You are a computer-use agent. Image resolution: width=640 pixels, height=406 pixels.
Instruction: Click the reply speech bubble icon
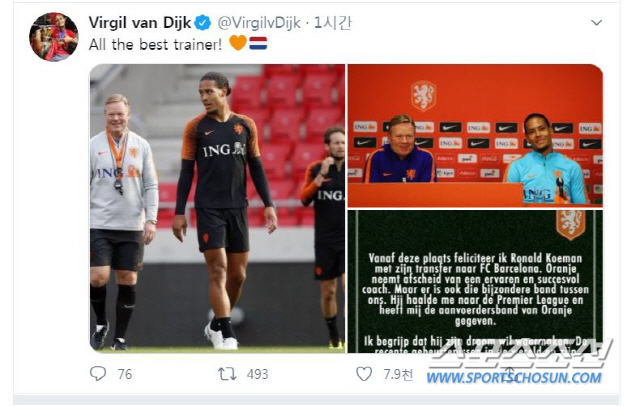click(x=98, y=373)
